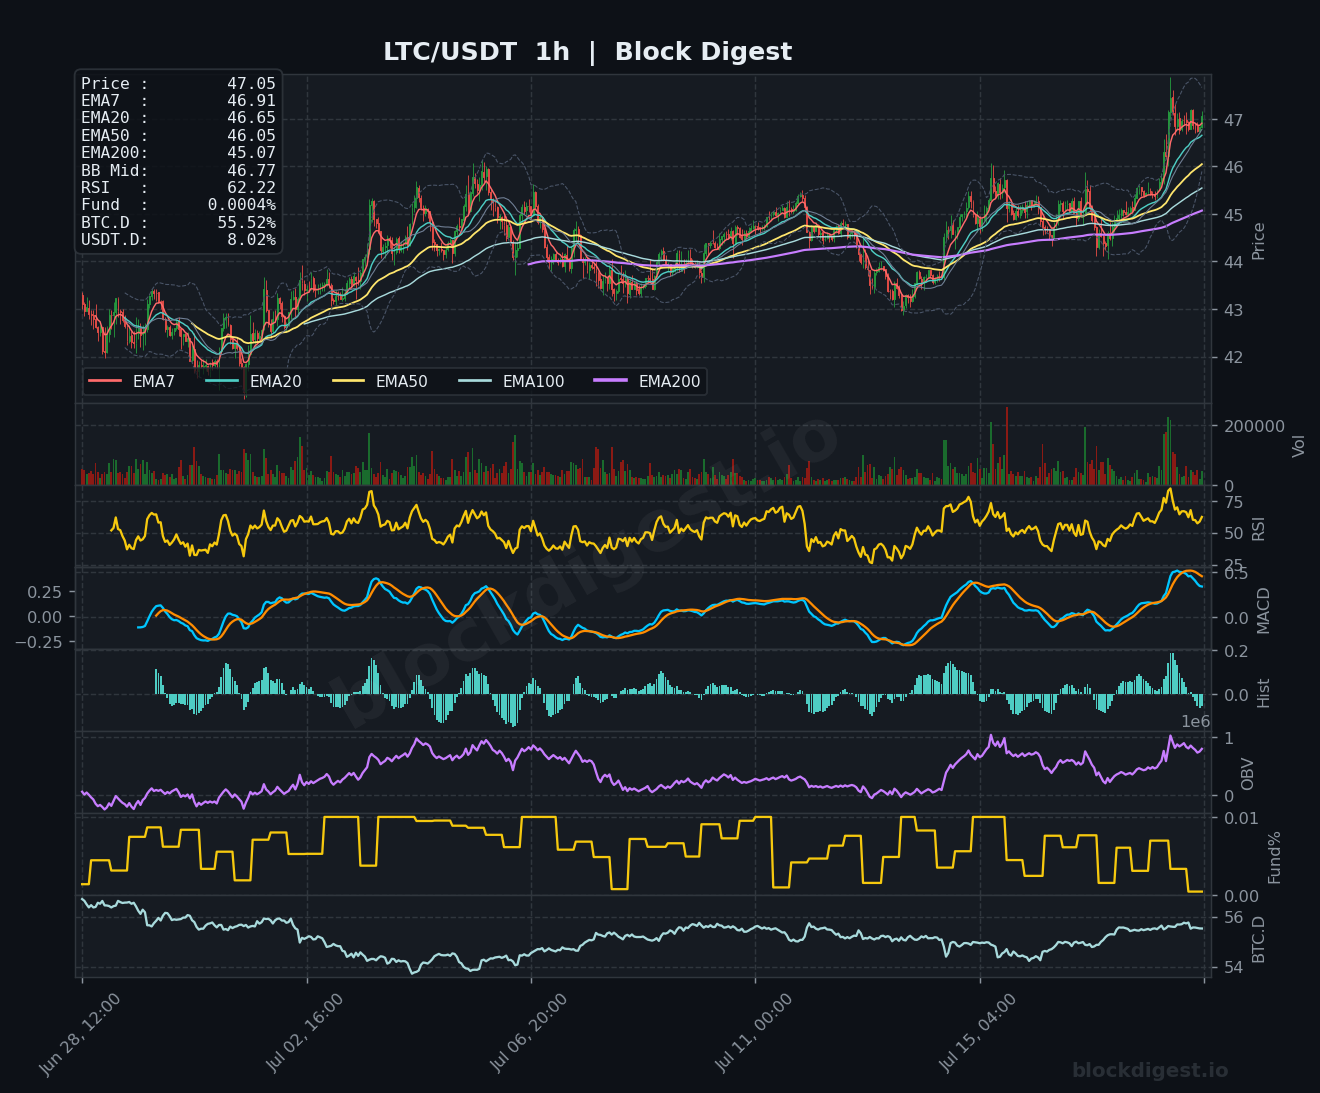1320x1093 pixels.
Task: Click the Hist axis label
Action: 1264,693
